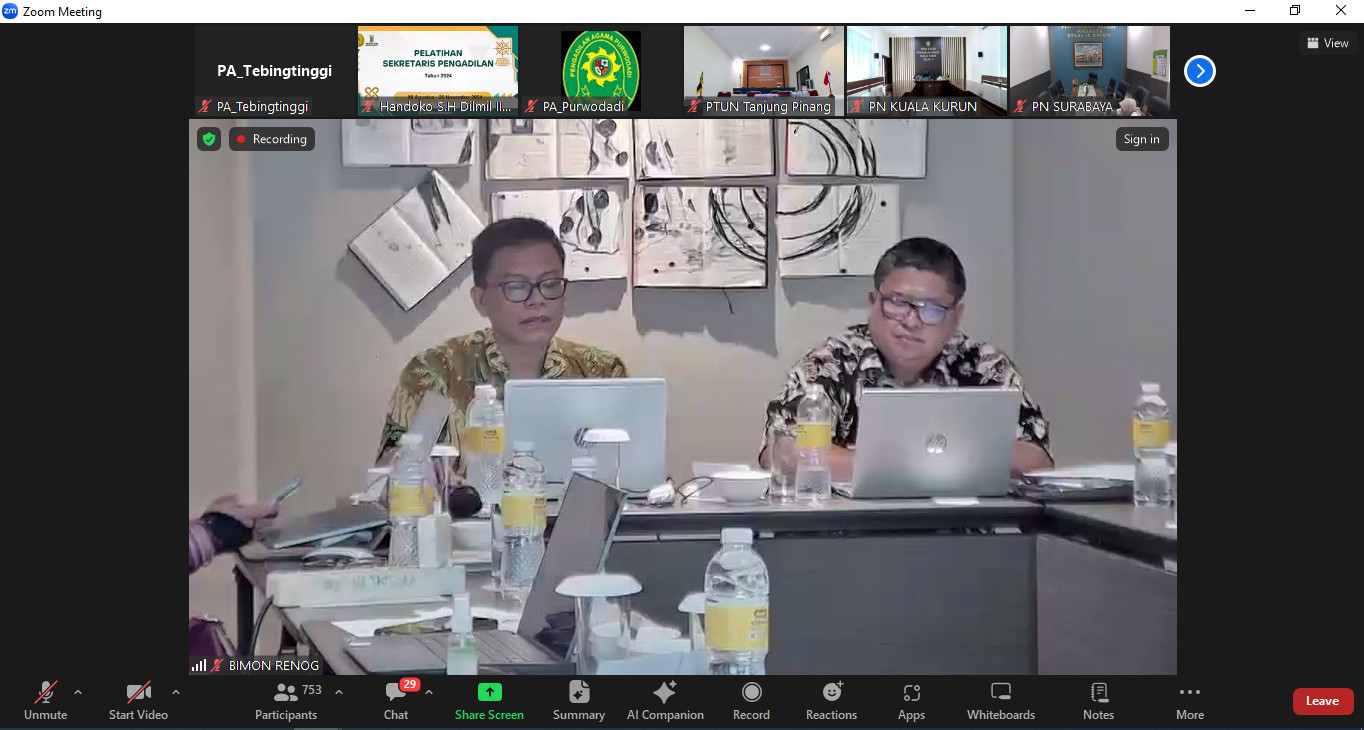Open the Reactions panel
The width and height of the screenshot is (1364, 730).
(x=831, y=700)
